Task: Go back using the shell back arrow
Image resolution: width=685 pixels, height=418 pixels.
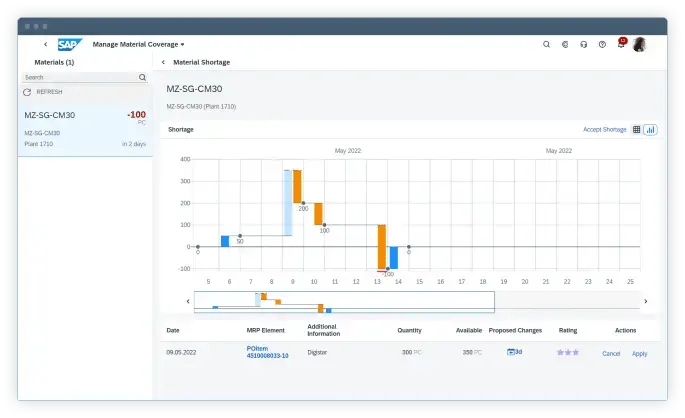Action: pyautogui.click(x=45, y=44)
